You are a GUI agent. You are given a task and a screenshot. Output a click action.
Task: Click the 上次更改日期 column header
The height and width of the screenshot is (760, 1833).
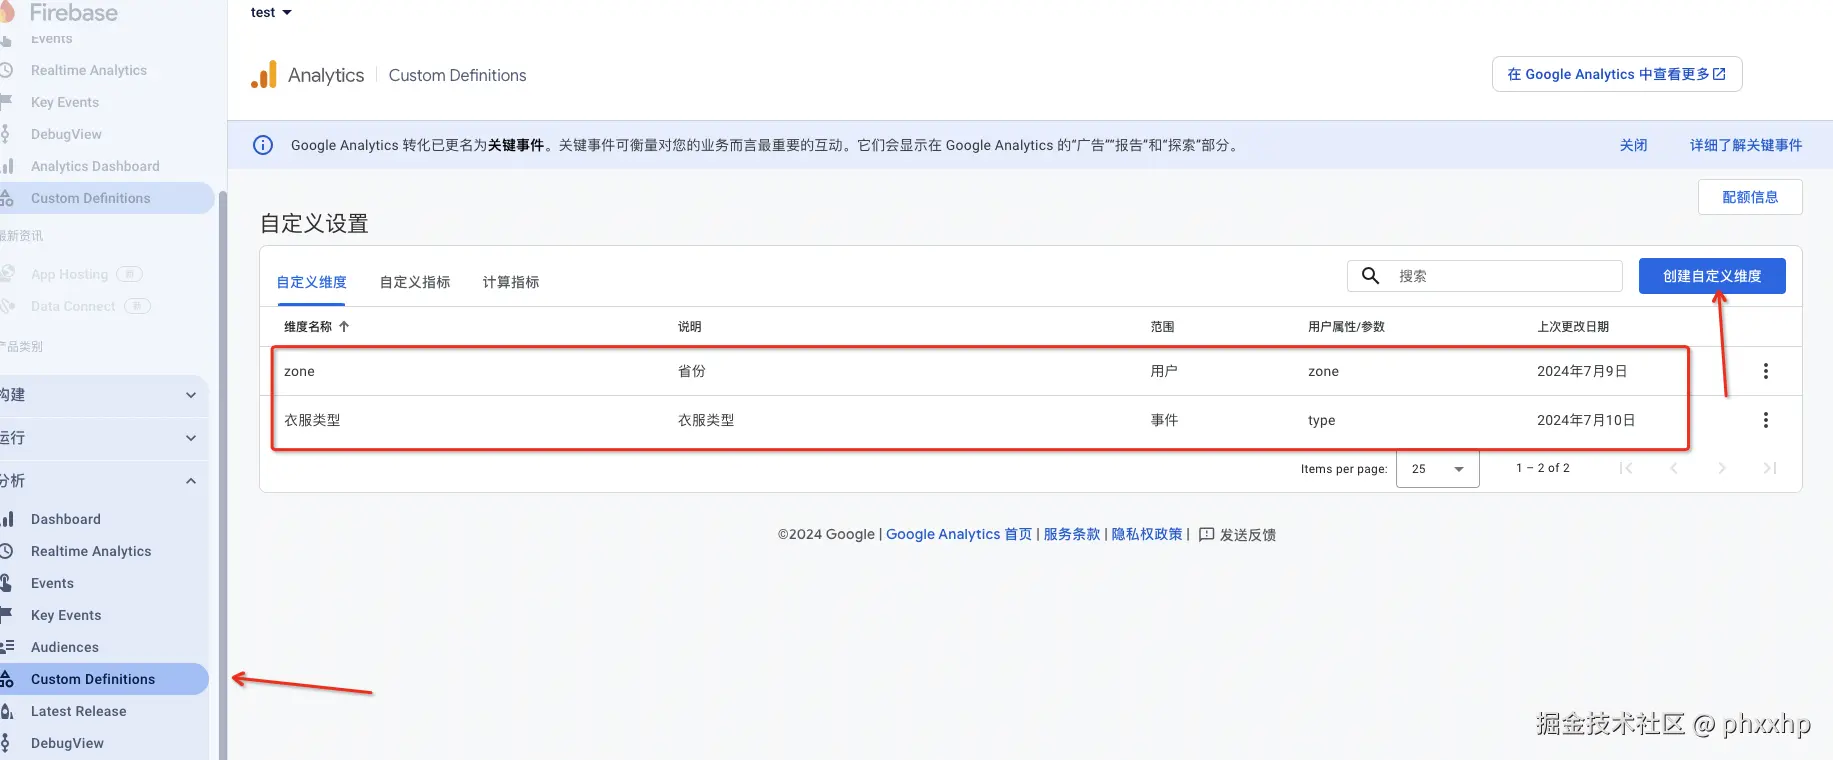tap(1573, 327)
